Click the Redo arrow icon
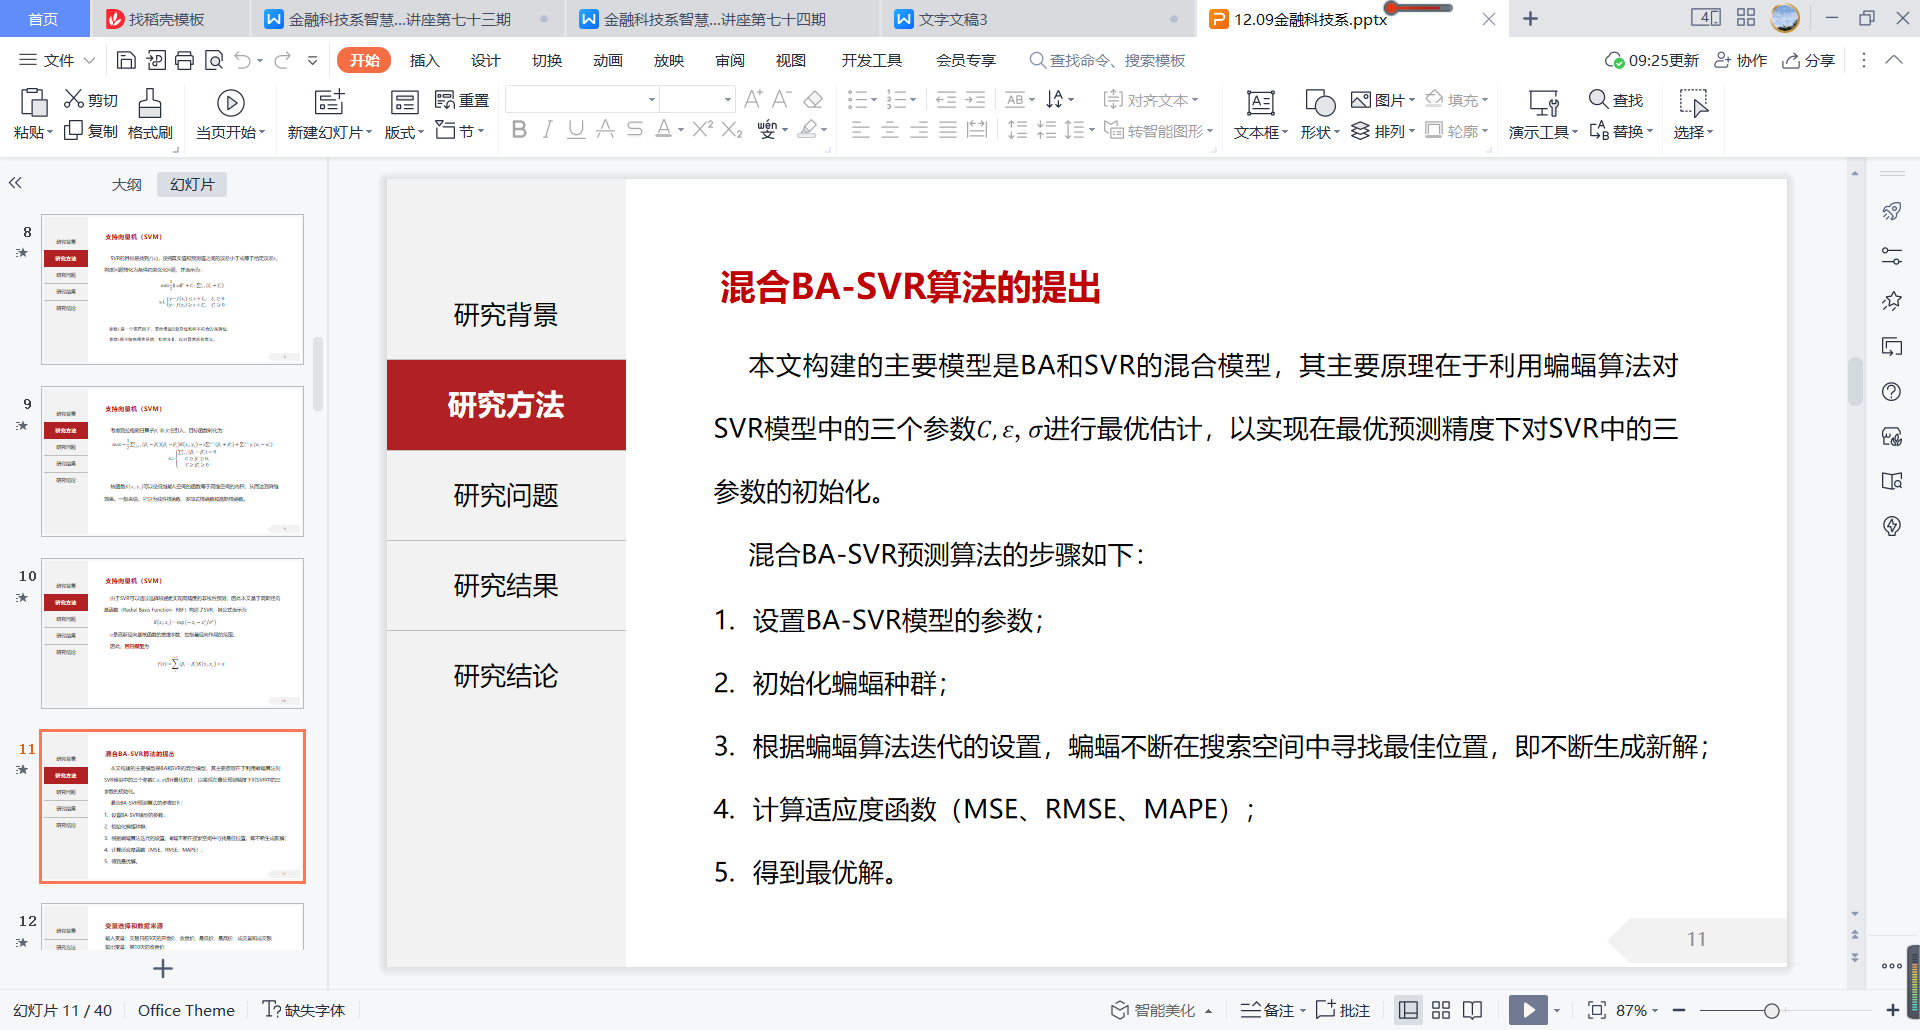1920x1030 pixels. click(282, 61)
